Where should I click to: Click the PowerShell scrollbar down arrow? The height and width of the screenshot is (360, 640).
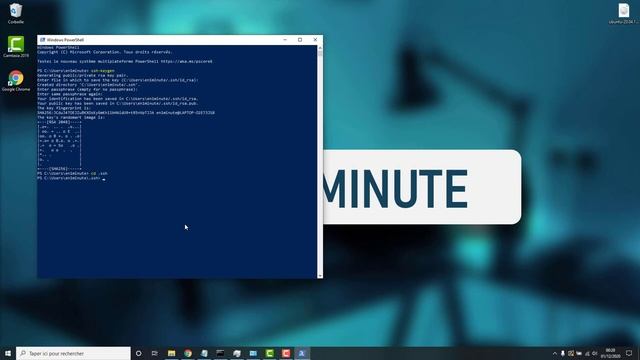320,276
